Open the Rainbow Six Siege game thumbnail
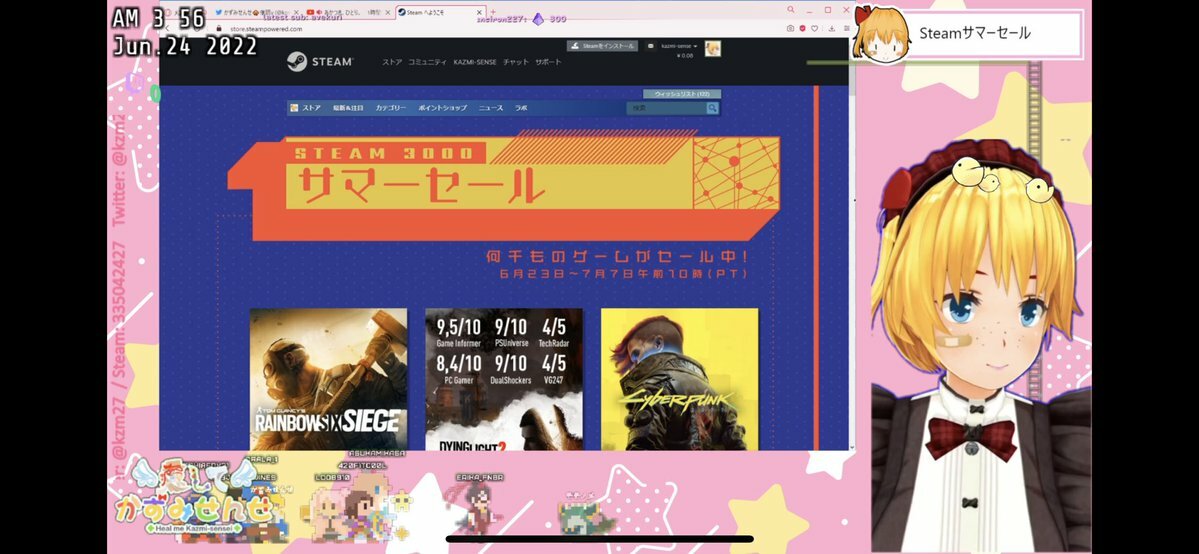 click(329, 379)
